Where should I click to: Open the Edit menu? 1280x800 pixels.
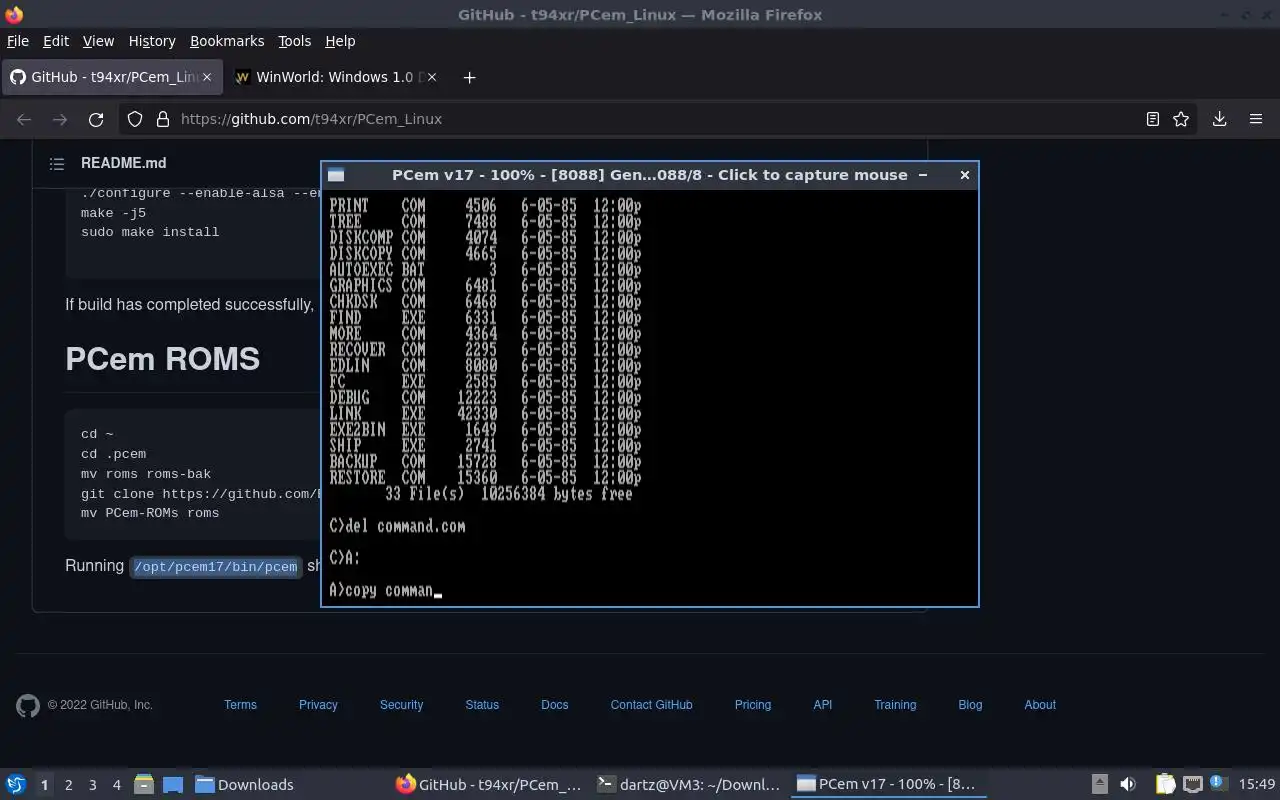pos(56,41)
